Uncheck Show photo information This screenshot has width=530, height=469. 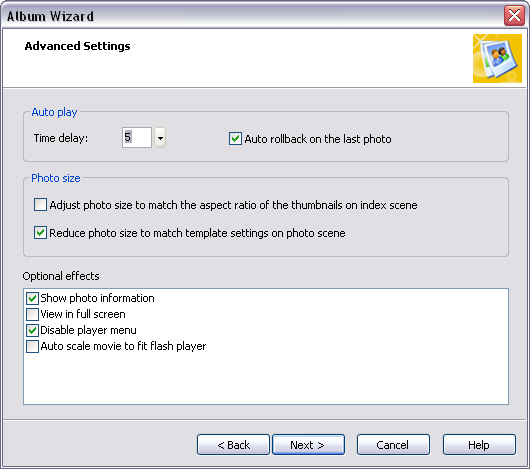coord(32,298)
